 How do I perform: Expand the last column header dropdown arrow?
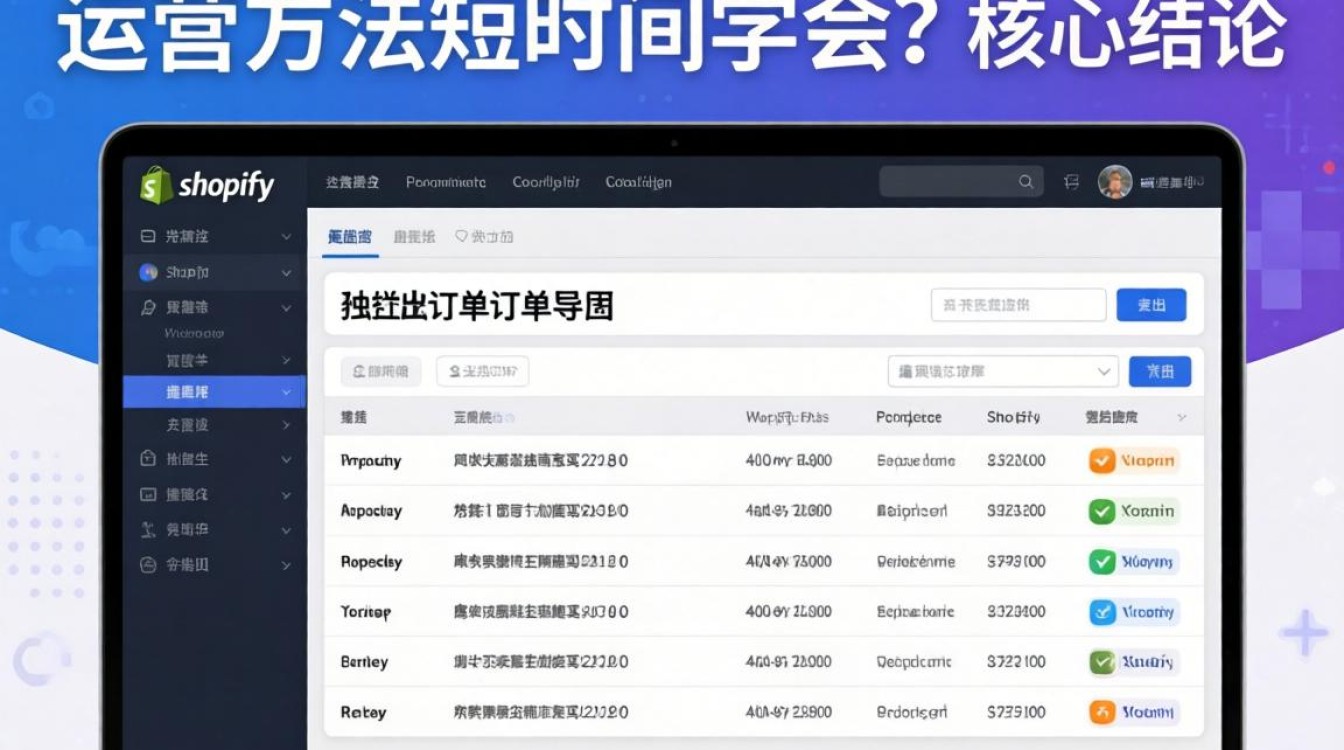[x=1182, y=418]
